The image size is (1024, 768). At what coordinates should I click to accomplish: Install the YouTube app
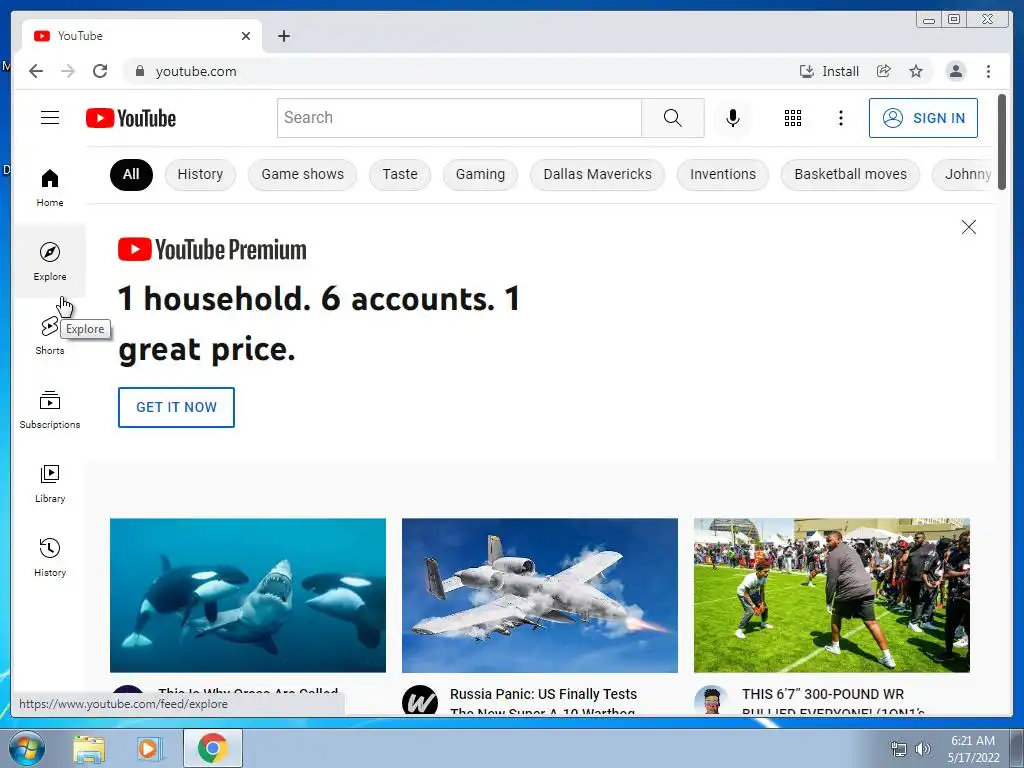click(x=829, y=71)
